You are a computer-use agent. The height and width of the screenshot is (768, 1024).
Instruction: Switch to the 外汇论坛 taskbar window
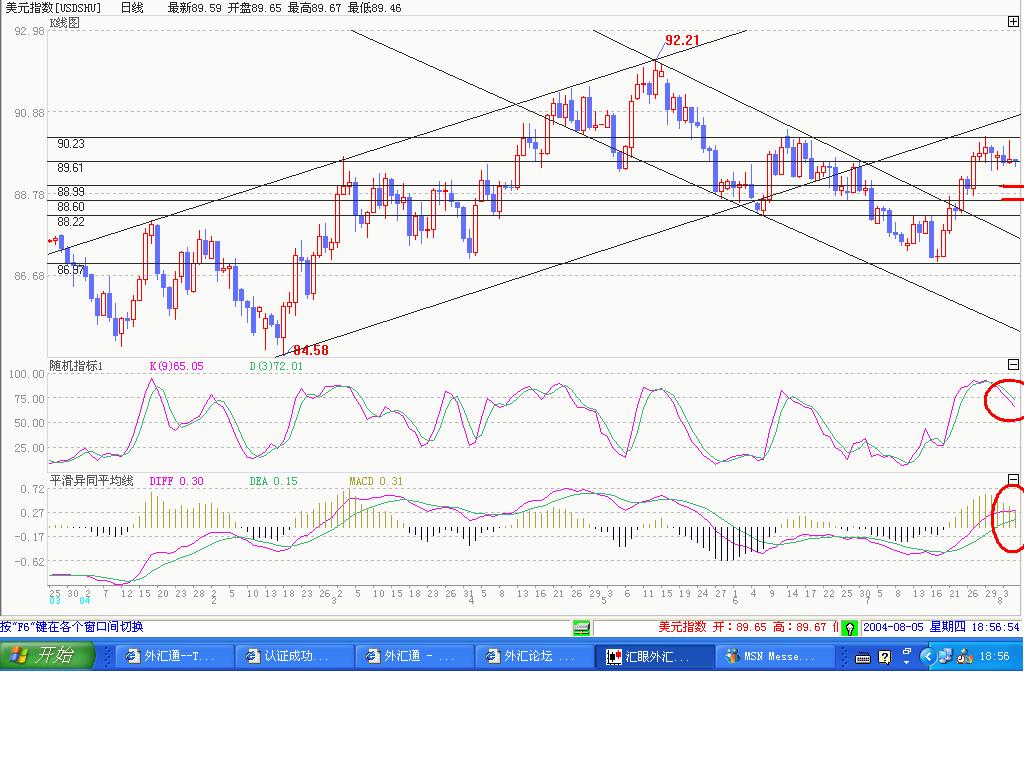tap(536, 656)
